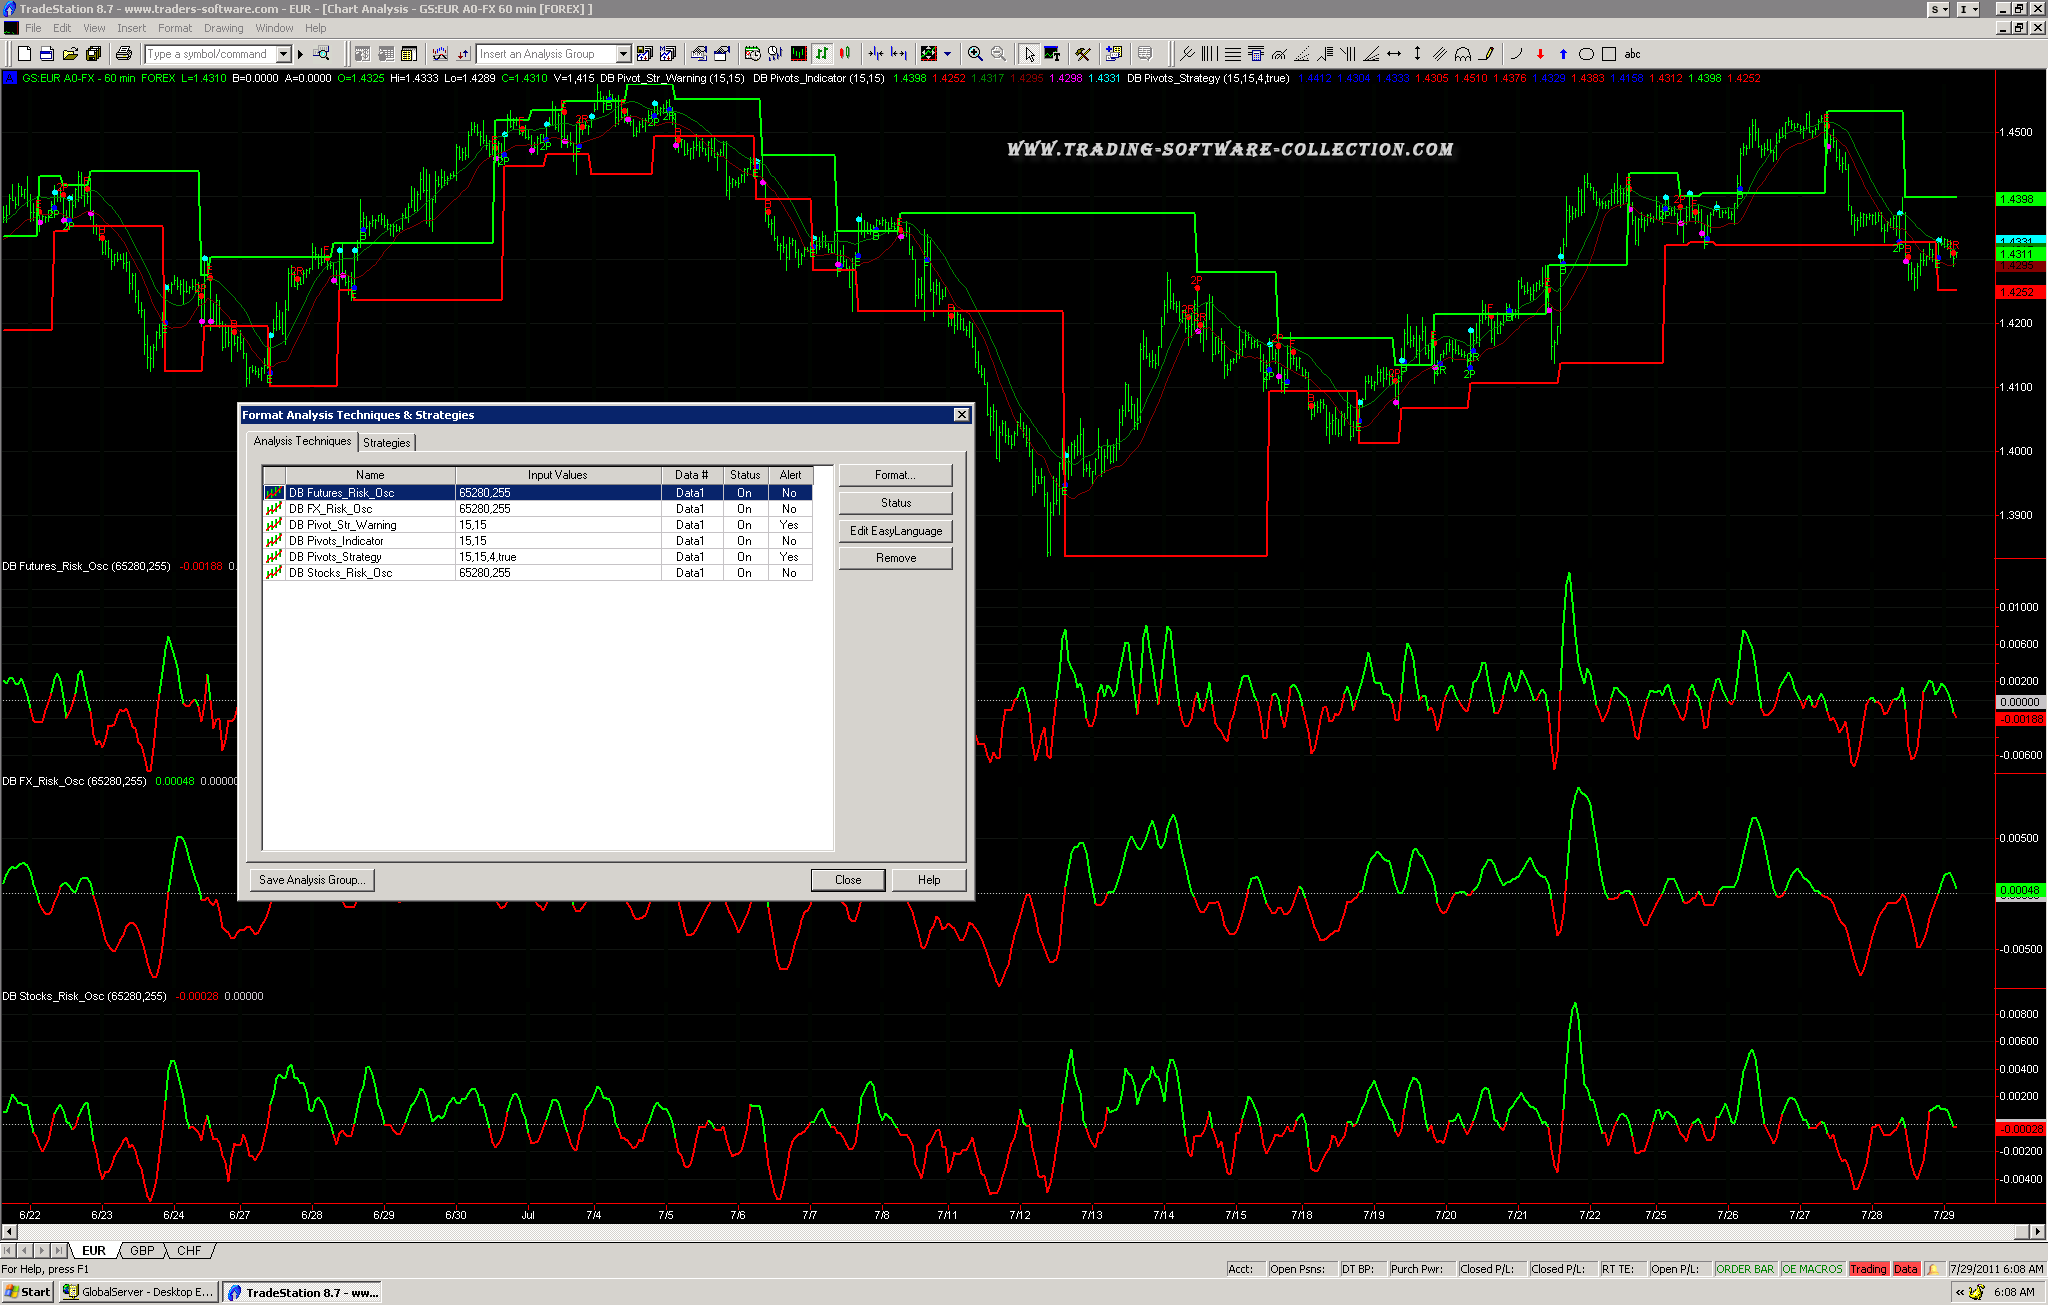The image size is (2048, 1305).
Task: Select the Ellipse drawing tool
Action: tap(1586, 54)
